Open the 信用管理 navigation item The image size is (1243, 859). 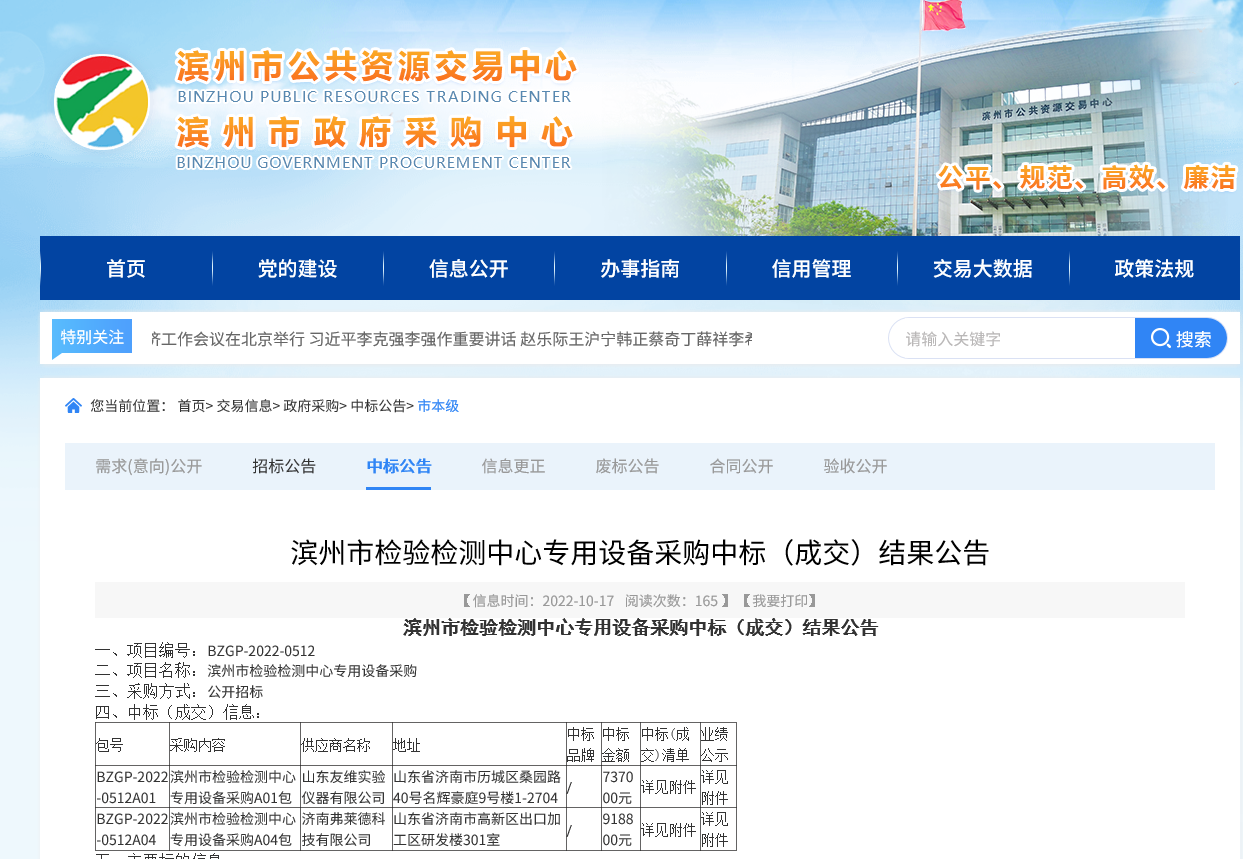click(811, 268)
